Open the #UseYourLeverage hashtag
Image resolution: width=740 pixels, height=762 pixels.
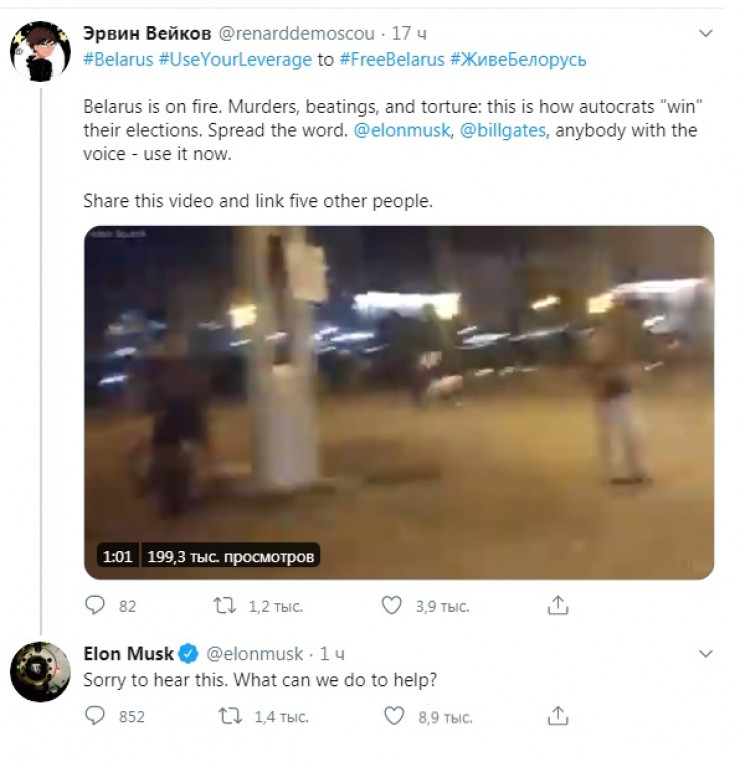pyautogui.click(x=235, y=59)
